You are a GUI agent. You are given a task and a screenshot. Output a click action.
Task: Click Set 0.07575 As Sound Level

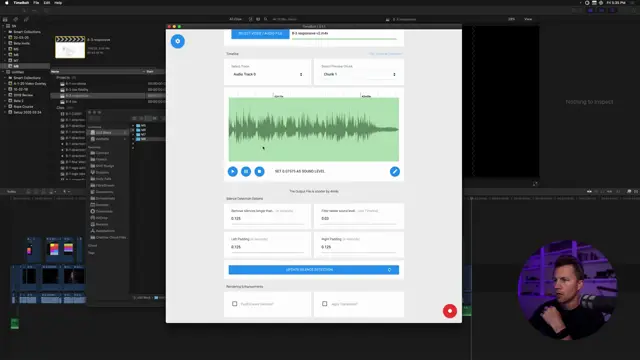coord(300,171)
